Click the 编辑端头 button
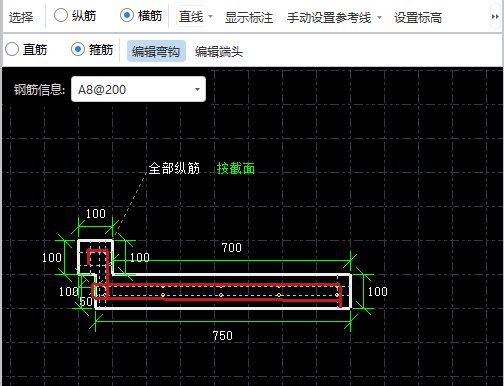Screen dimensions: 504x386 point(219,51)
